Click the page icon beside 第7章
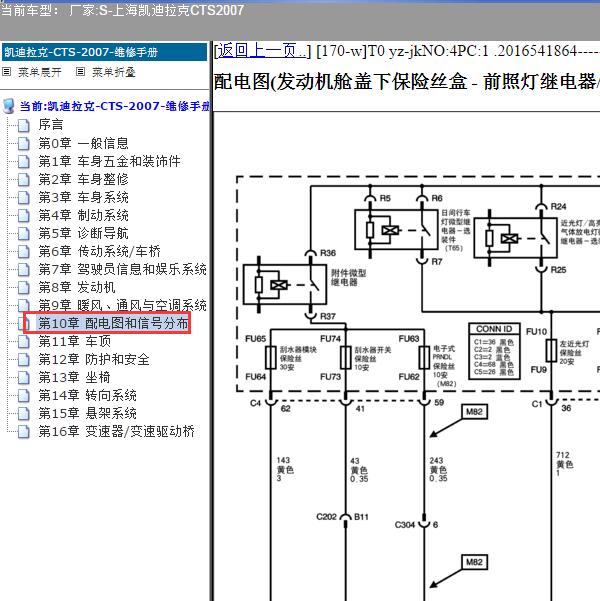 [24, 269]
